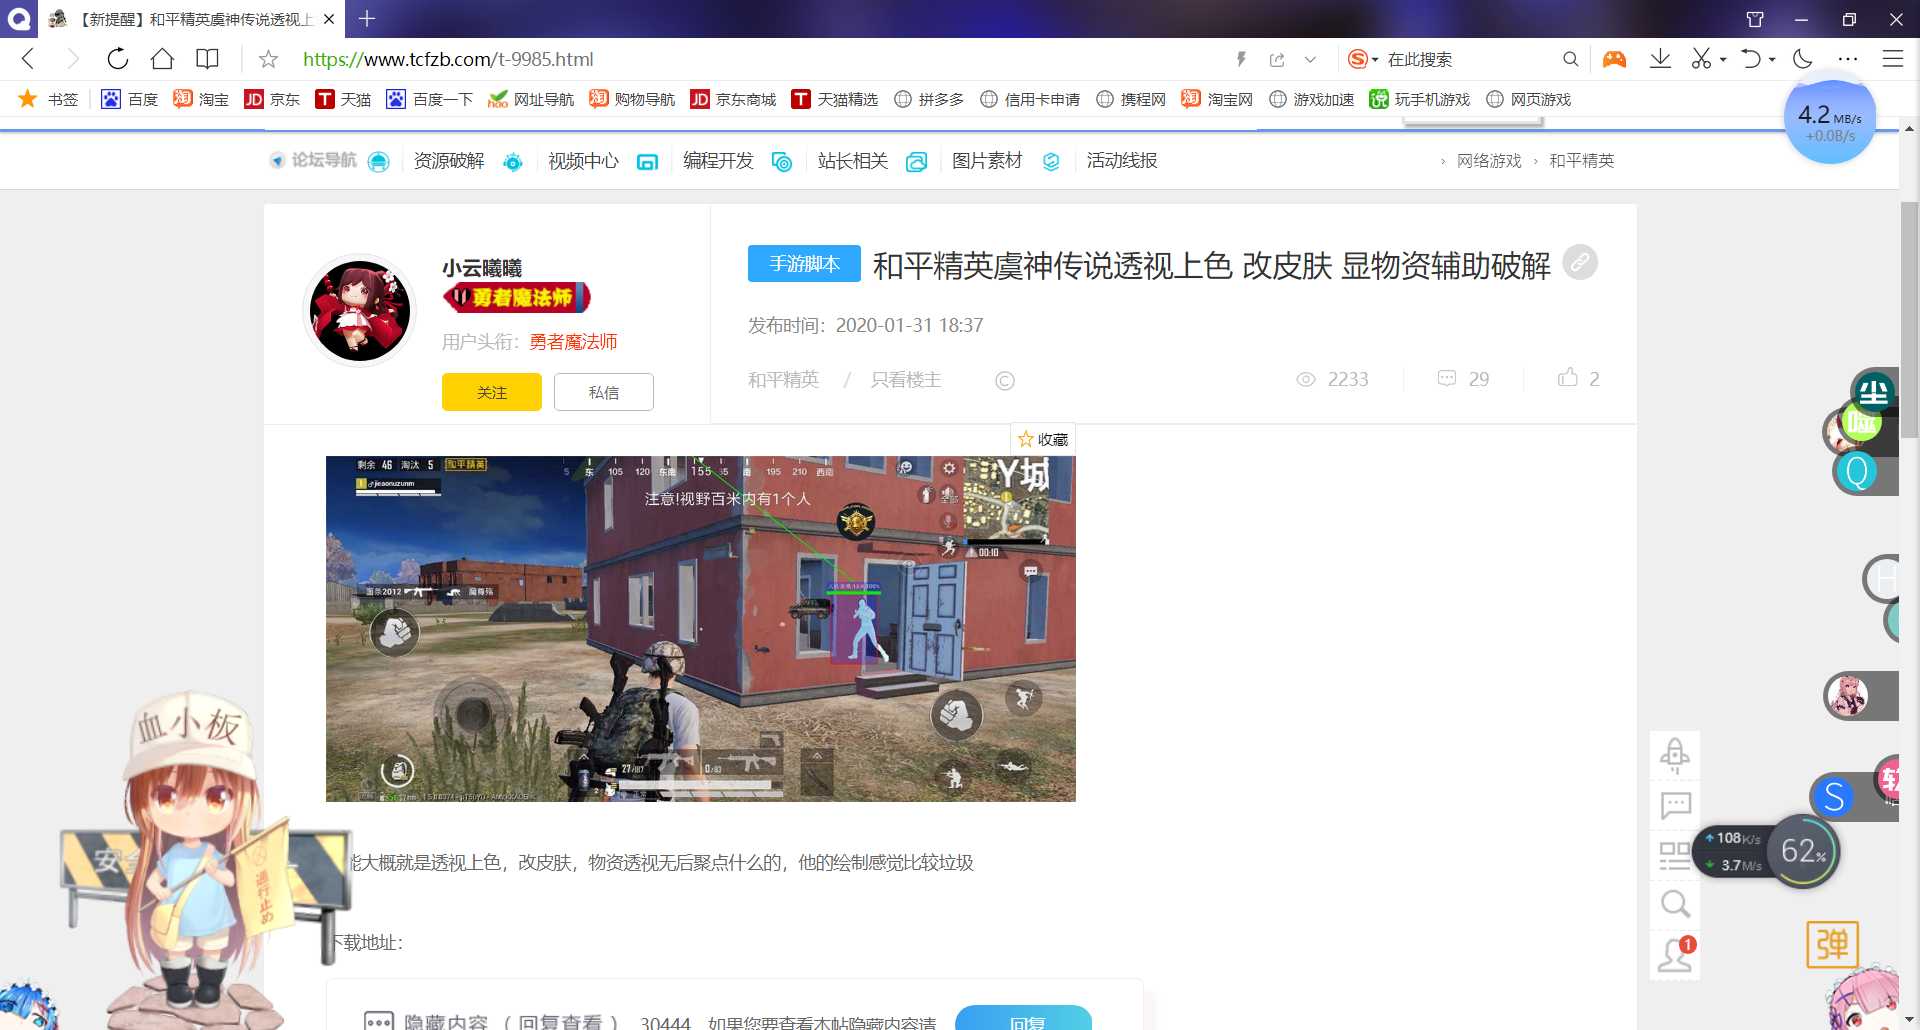This screenshot has height=1030, width=1920.
Task: Expand the undo close dropdown arrow
Action: point(1772,60)
